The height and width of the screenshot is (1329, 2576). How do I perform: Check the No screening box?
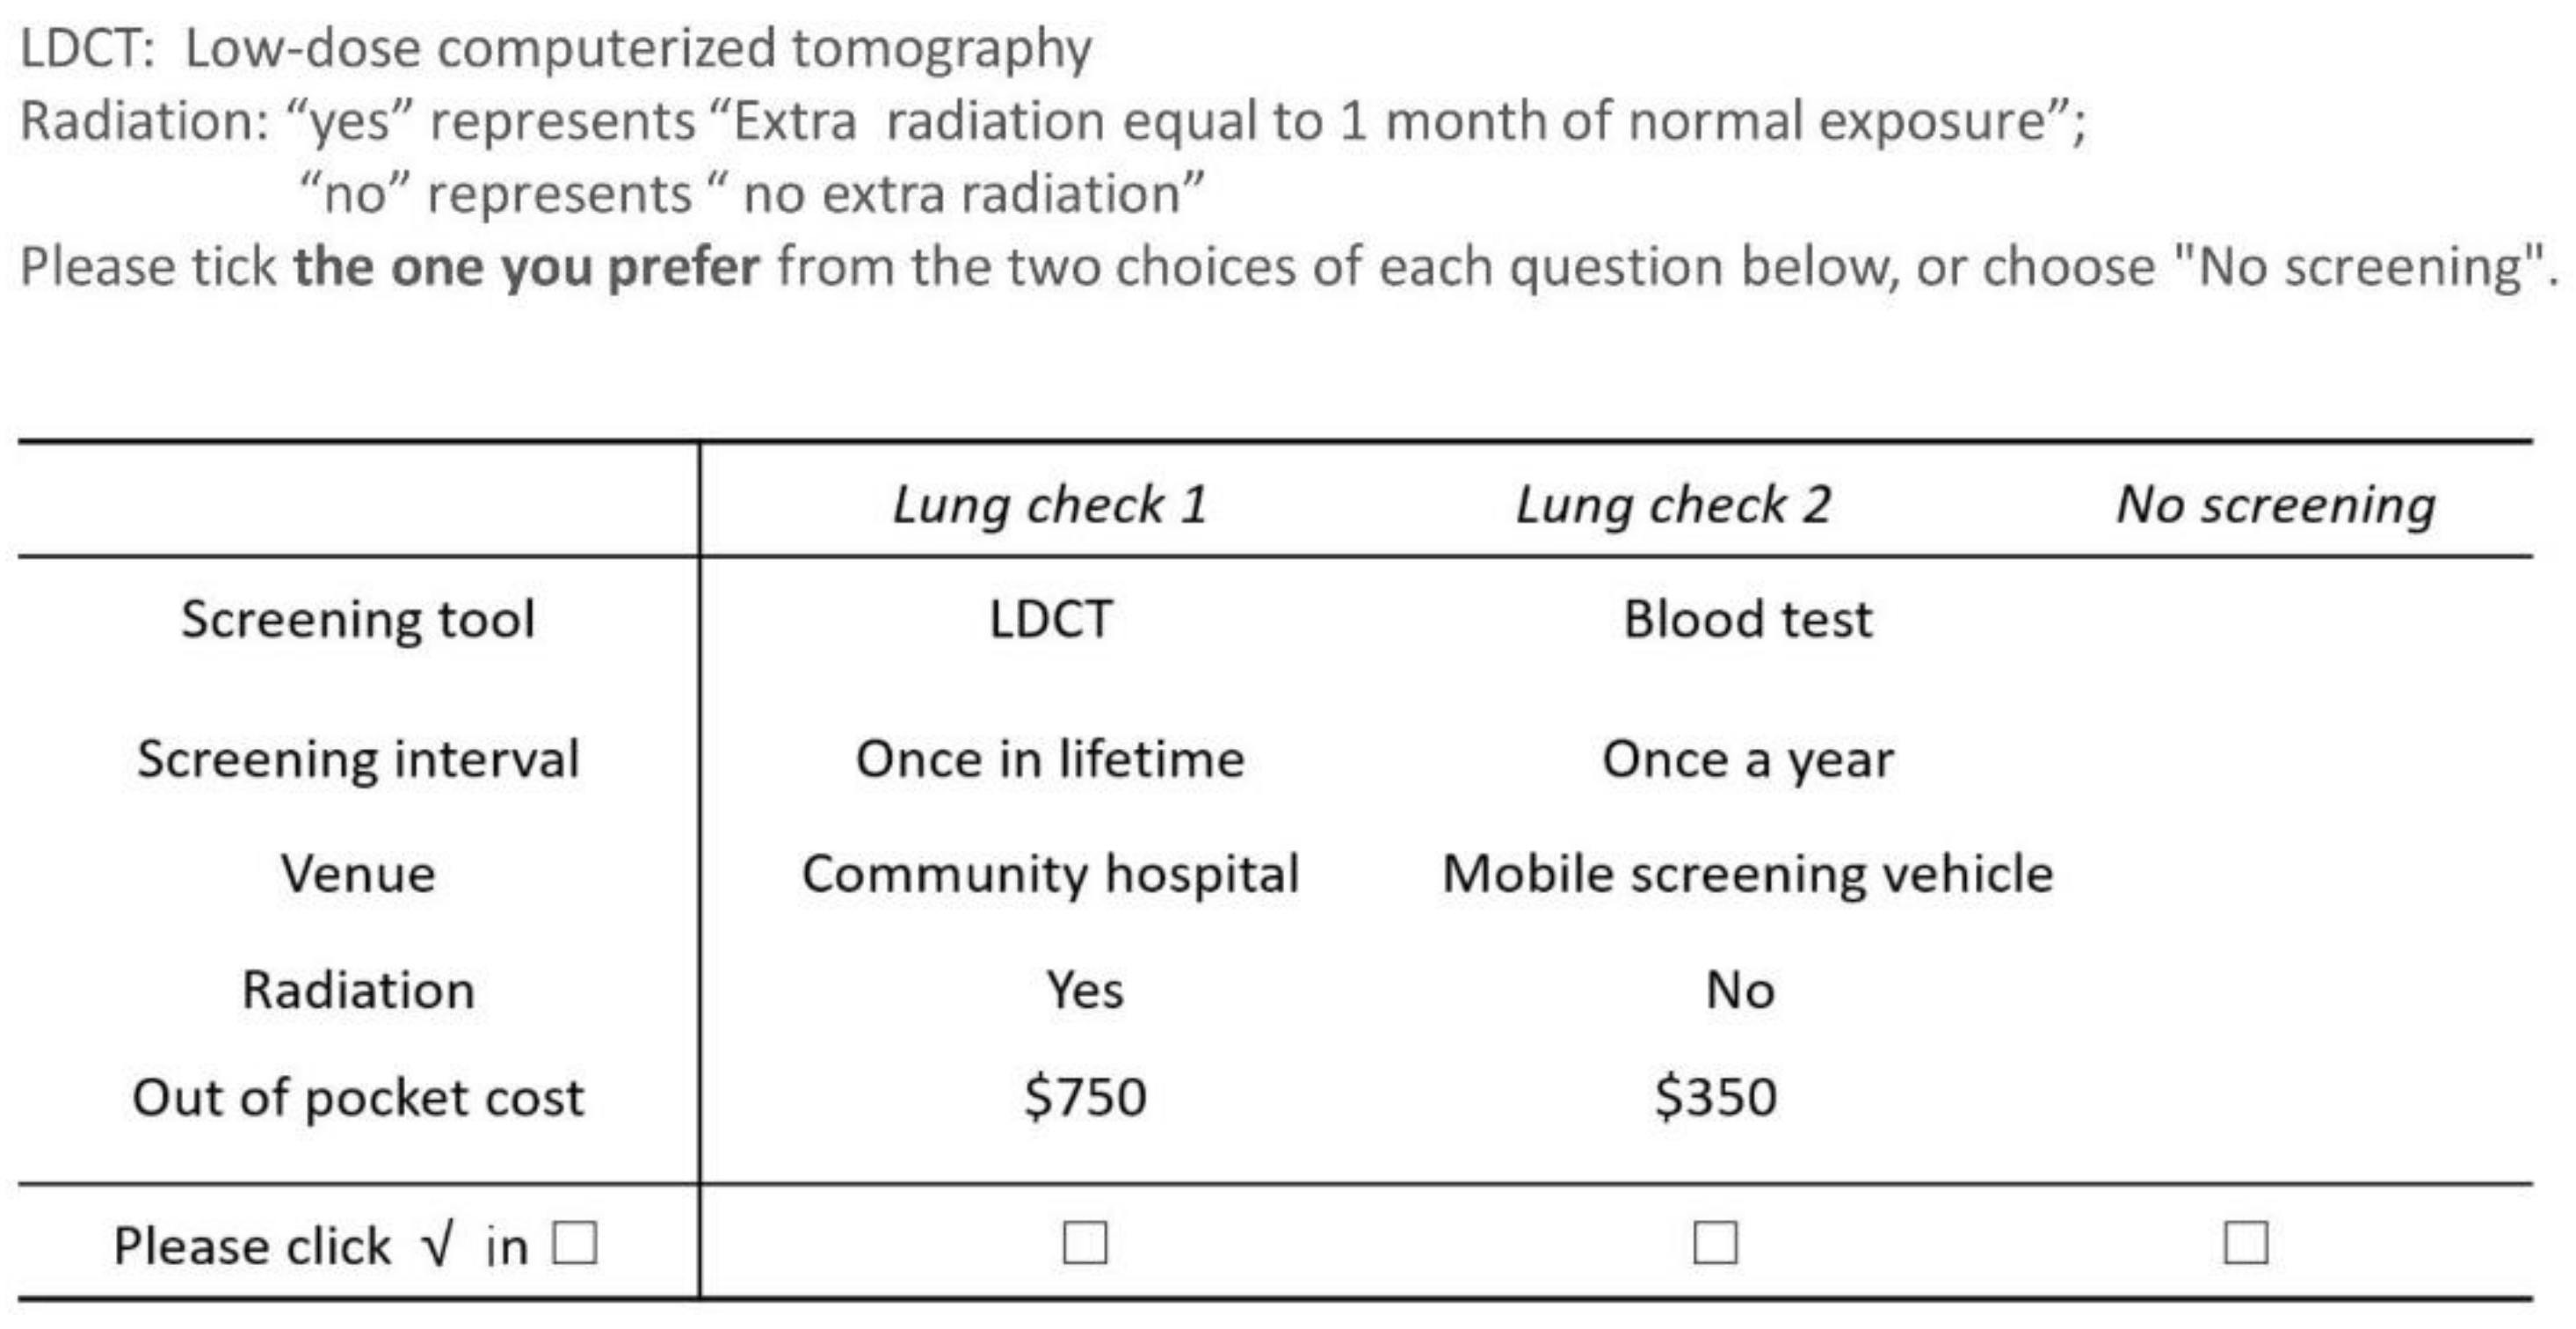point(2245,1243)
